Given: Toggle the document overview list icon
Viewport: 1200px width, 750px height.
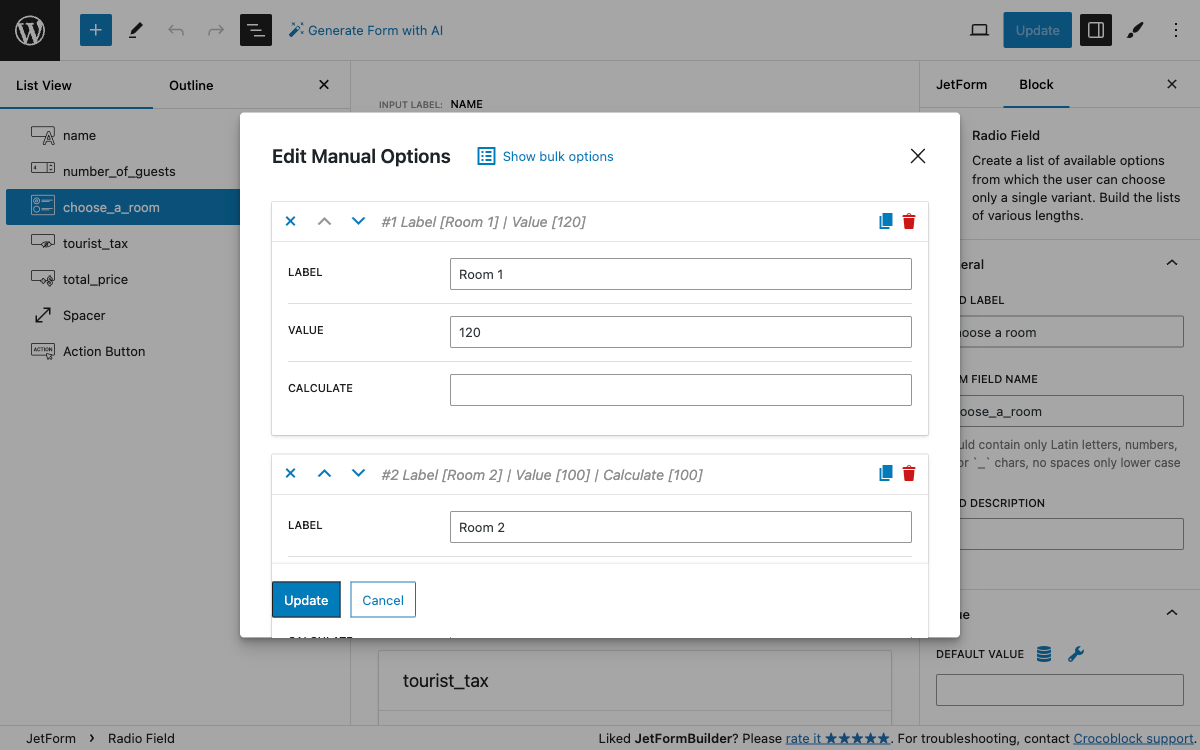Looking at the screenshot, I should (x=256, y=30).
